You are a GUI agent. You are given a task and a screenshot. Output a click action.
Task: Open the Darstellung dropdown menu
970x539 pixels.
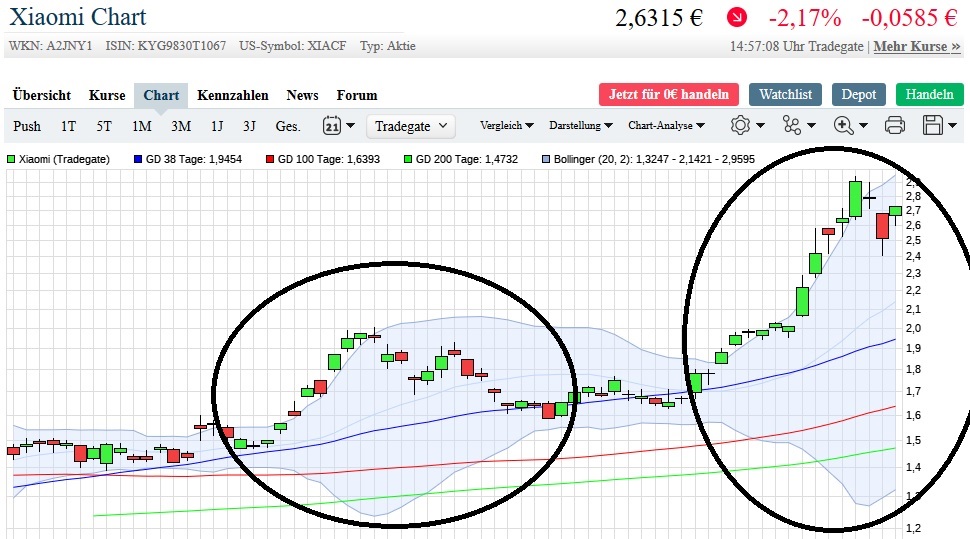coord(581,126)
